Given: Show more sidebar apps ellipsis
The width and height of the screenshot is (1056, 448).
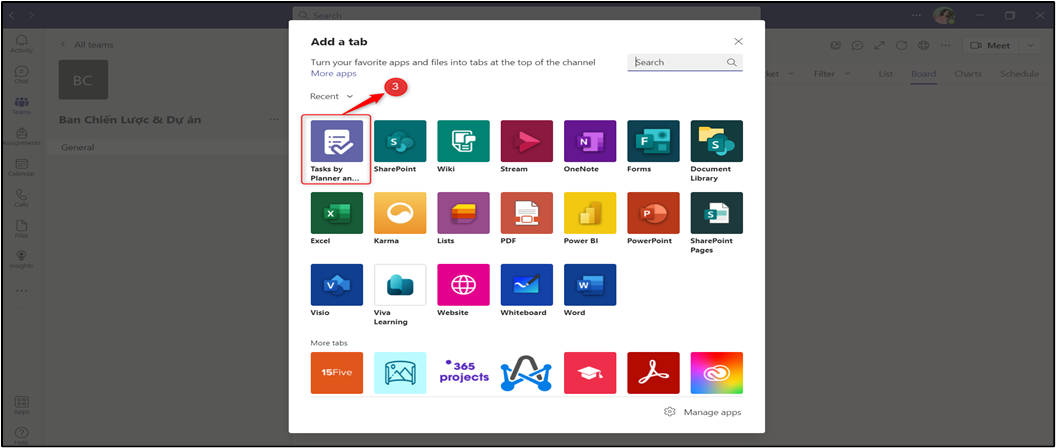Looking at the screenshot, I should click(22, 291).
